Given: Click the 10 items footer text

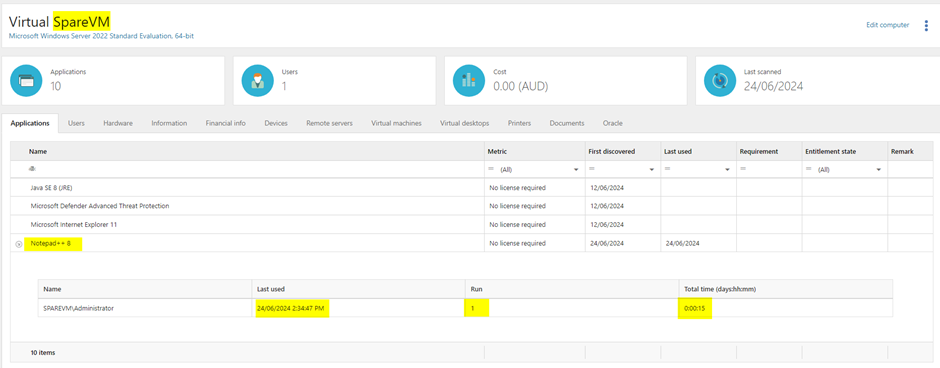Looking at the screenshot, I should pos(43,353).
